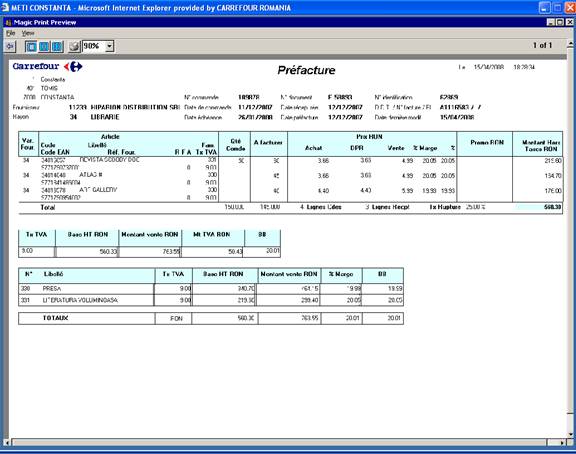576x454 pixels.
Task: Open the 90% zoom dropdown arrow
Action: pyautogui.click(x=109, y=46)
